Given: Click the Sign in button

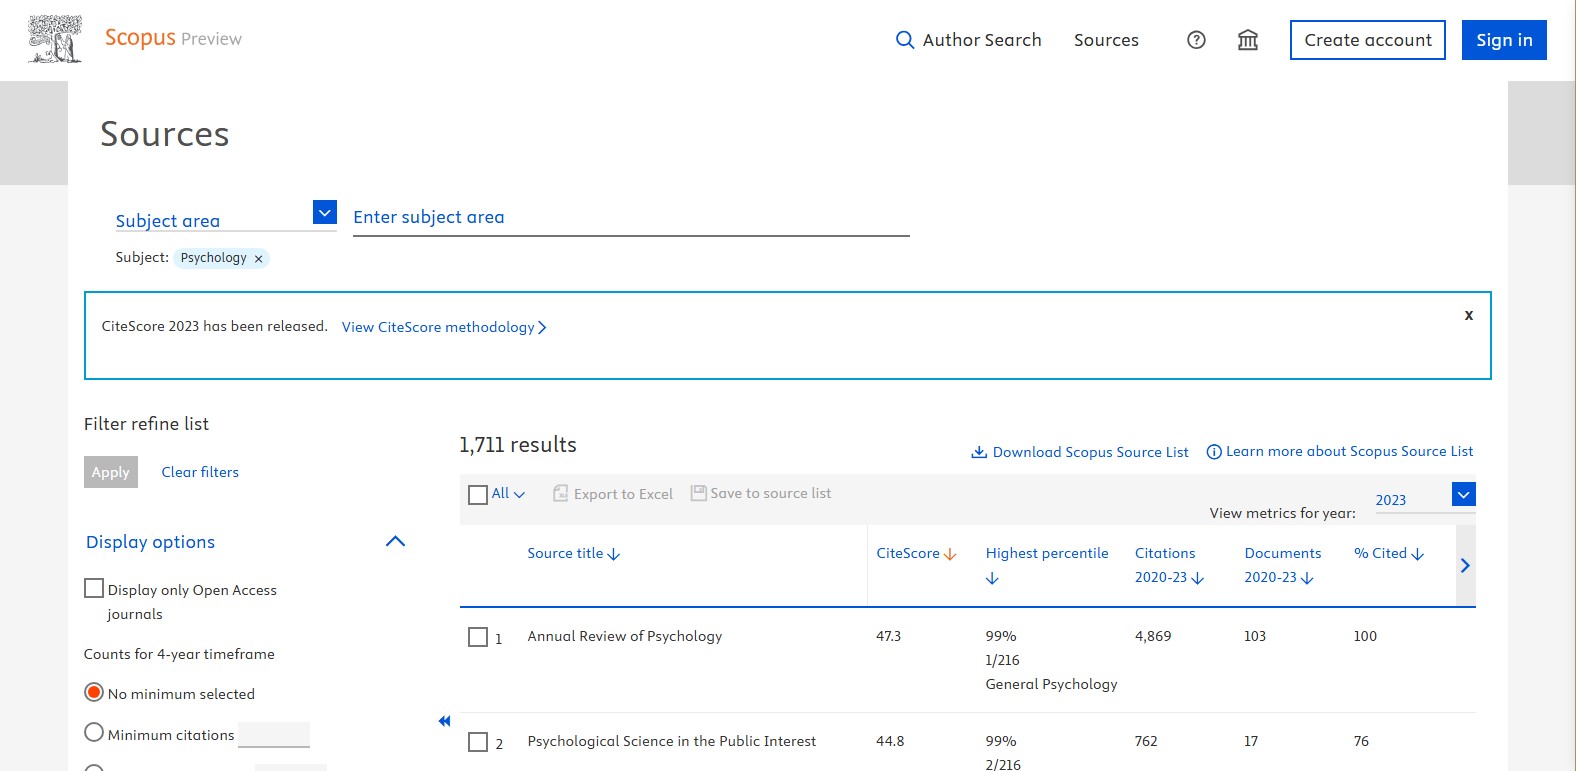Looking at the screenshot, I should (x=1504, y=40).
